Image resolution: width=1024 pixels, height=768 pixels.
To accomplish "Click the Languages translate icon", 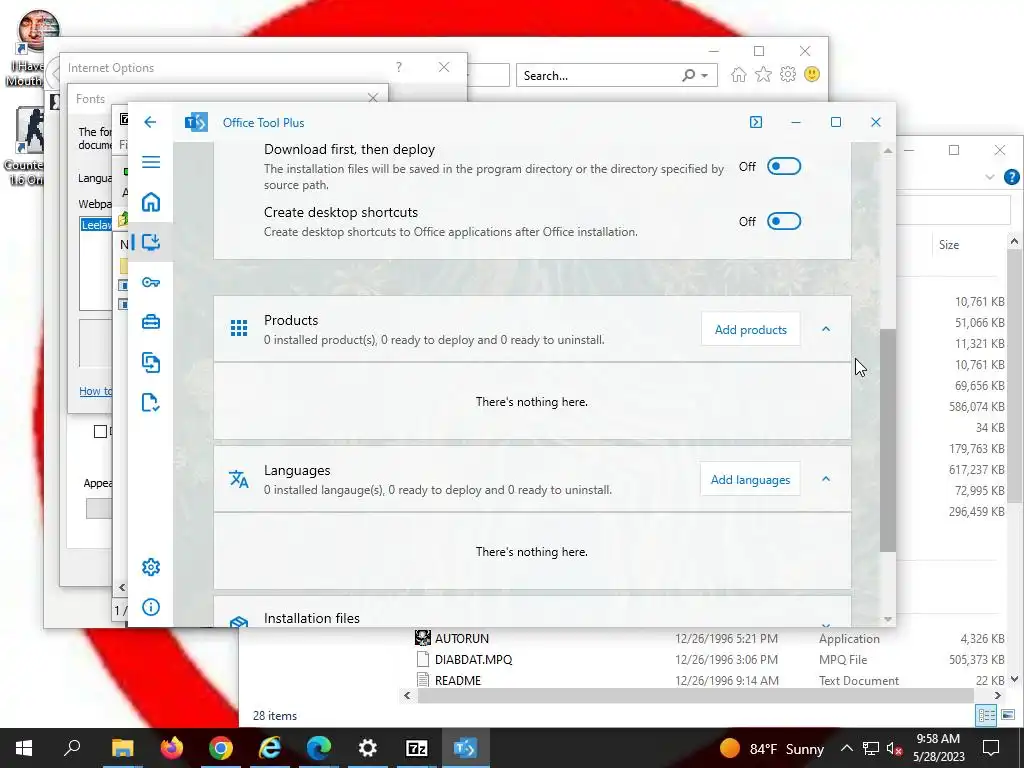I will pyautogui.click(x=239, y=479).
